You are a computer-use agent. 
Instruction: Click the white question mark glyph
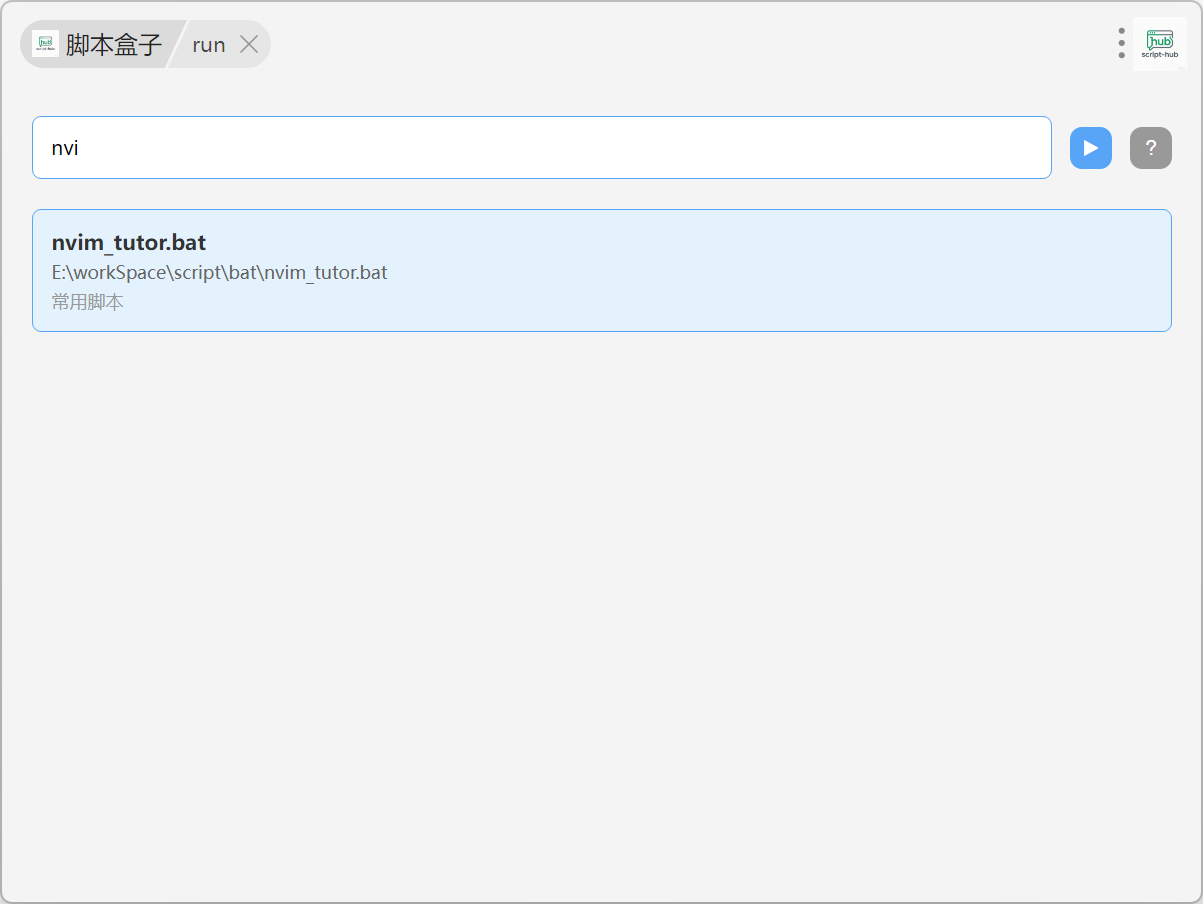pyautogui.click(x=1151, y=148)
